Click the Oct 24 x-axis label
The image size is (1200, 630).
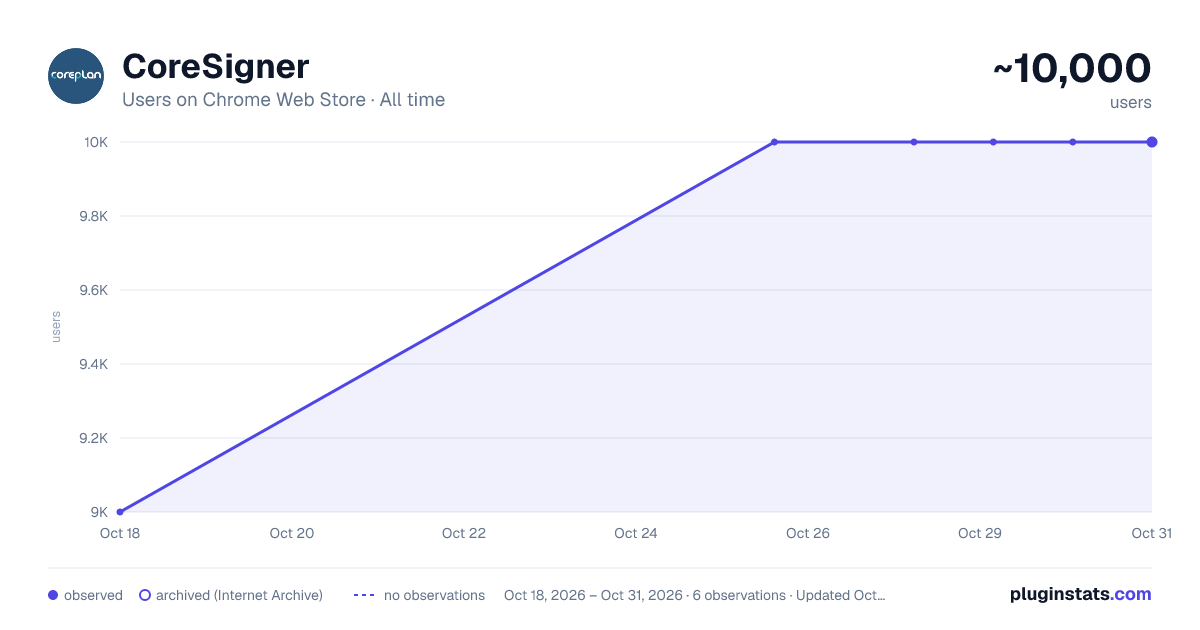(x=636, y=533)
